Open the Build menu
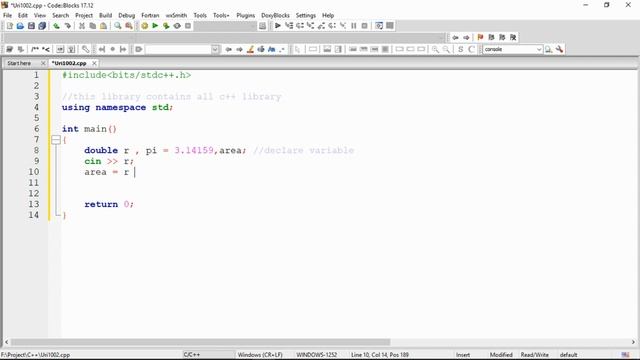This screenshot has height=360, width=640. (105, 16)
